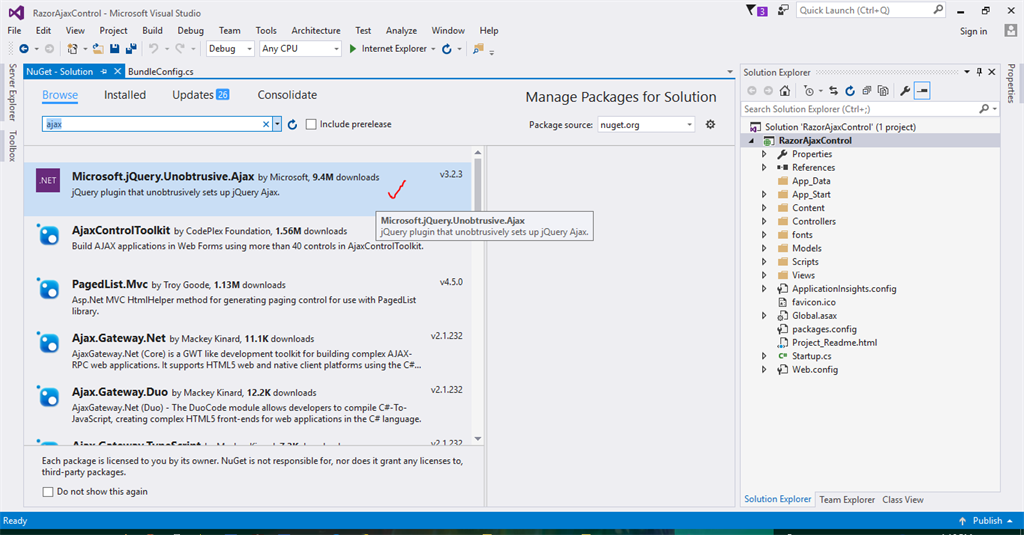
Task: Expand the Views folder
Action: pyautogui.click(x=764, y=275)
